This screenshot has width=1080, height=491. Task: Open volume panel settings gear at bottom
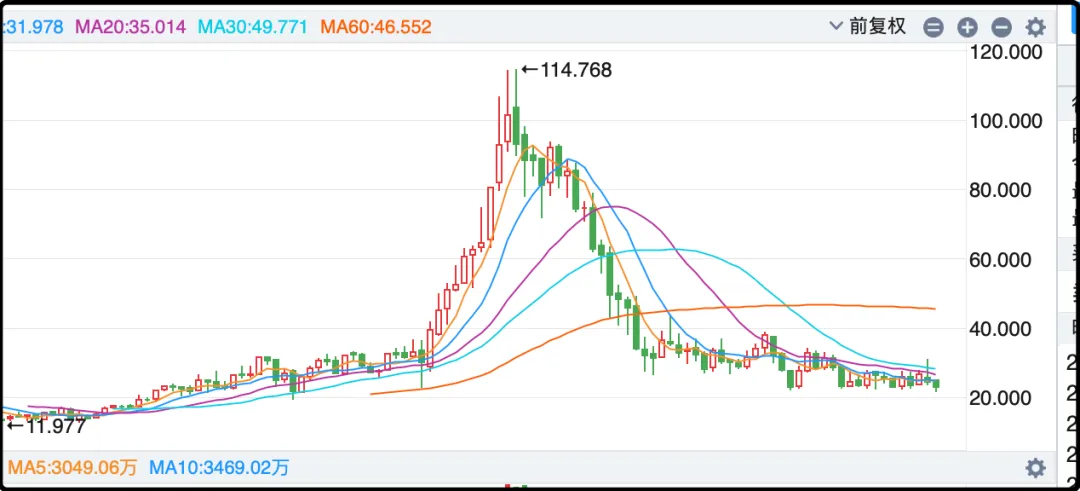[x=1036, y=468]
